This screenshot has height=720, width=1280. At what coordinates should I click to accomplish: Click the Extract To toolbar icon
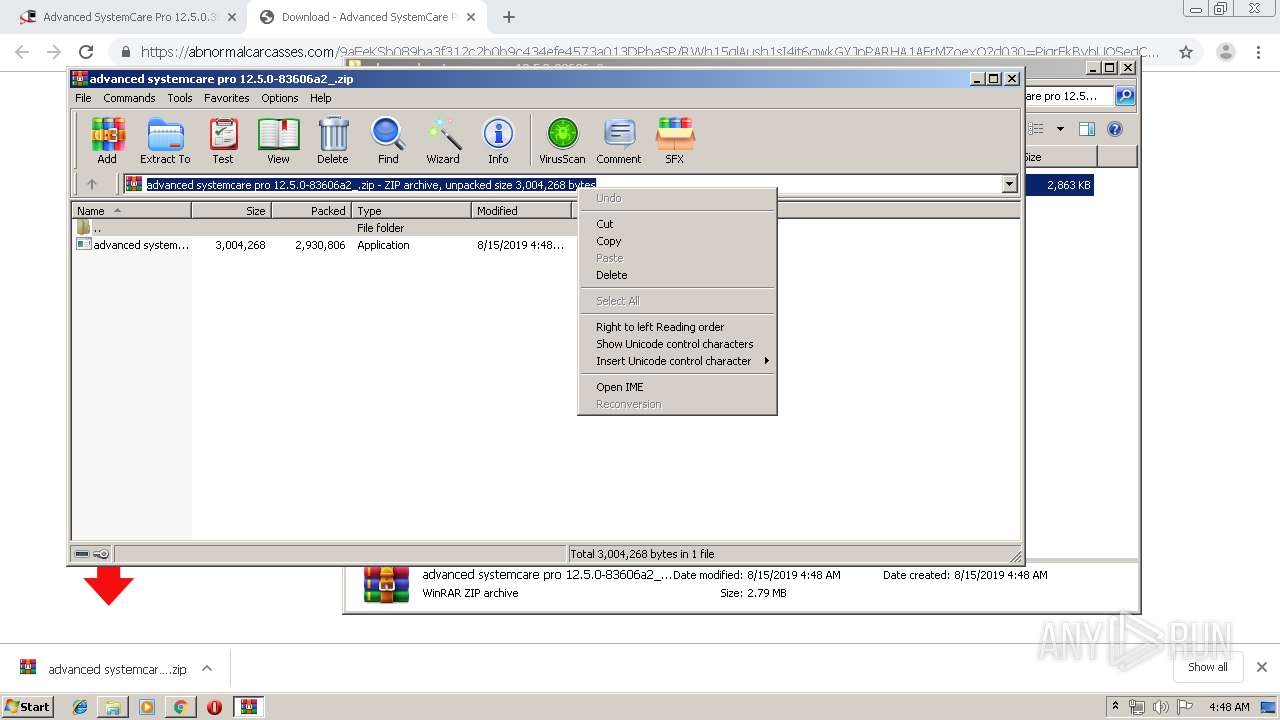(165, 140)
